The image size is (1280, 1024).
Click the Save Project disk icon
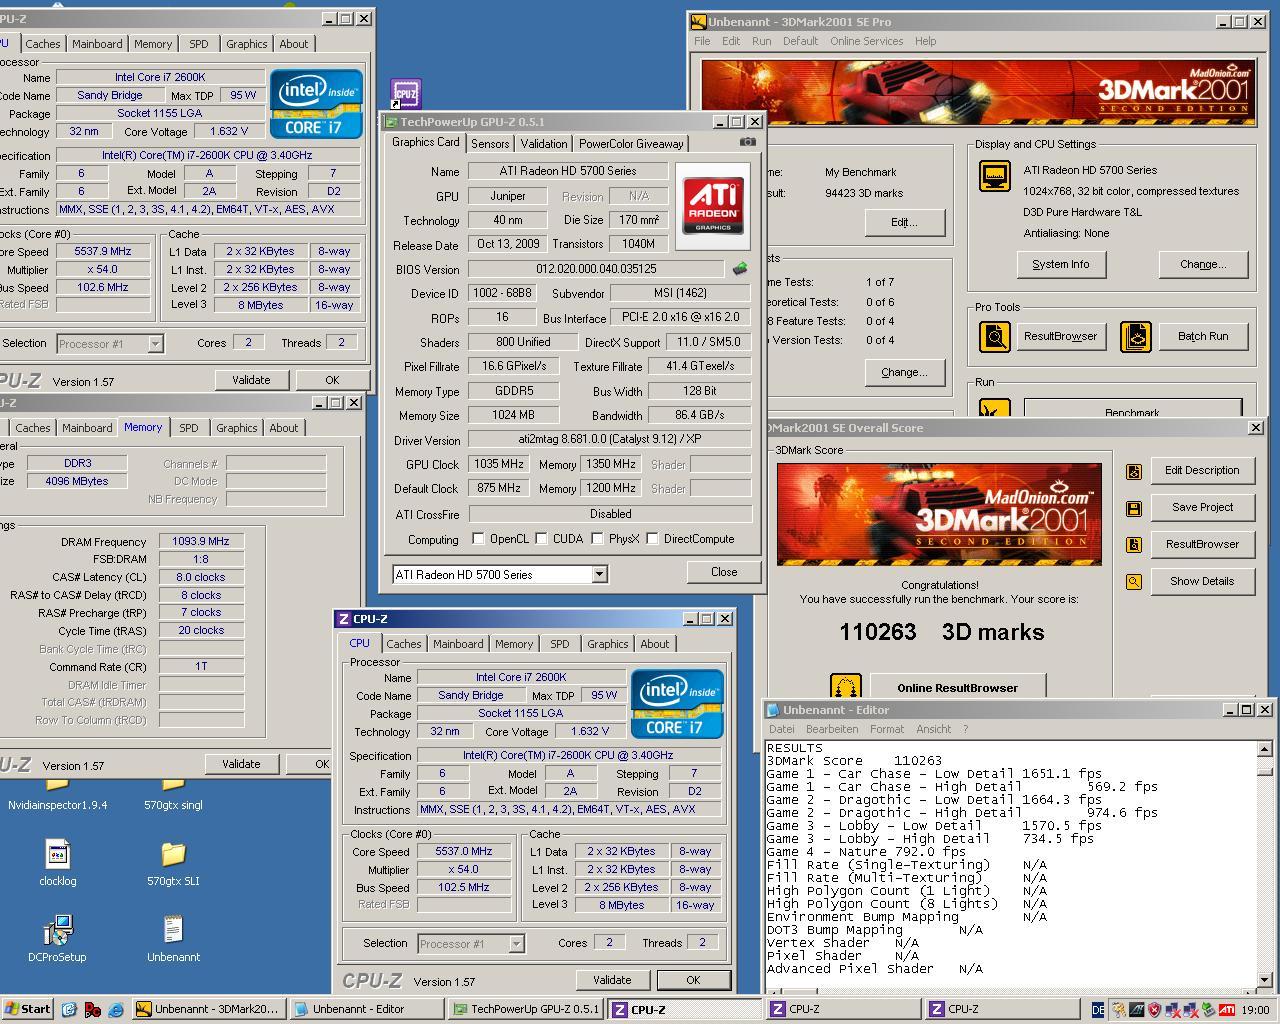[x=1134, y=508]
